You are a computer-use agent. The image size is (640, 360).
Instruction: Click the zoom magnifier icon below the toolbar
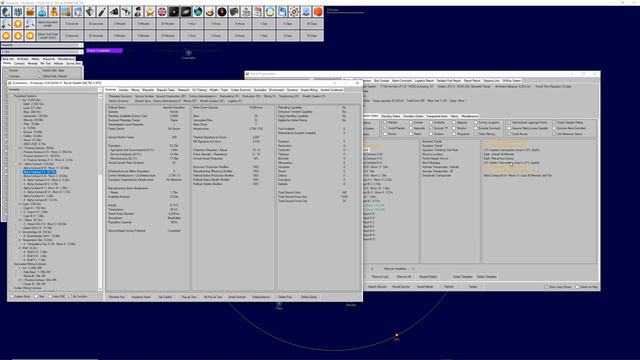click(6, 24)
